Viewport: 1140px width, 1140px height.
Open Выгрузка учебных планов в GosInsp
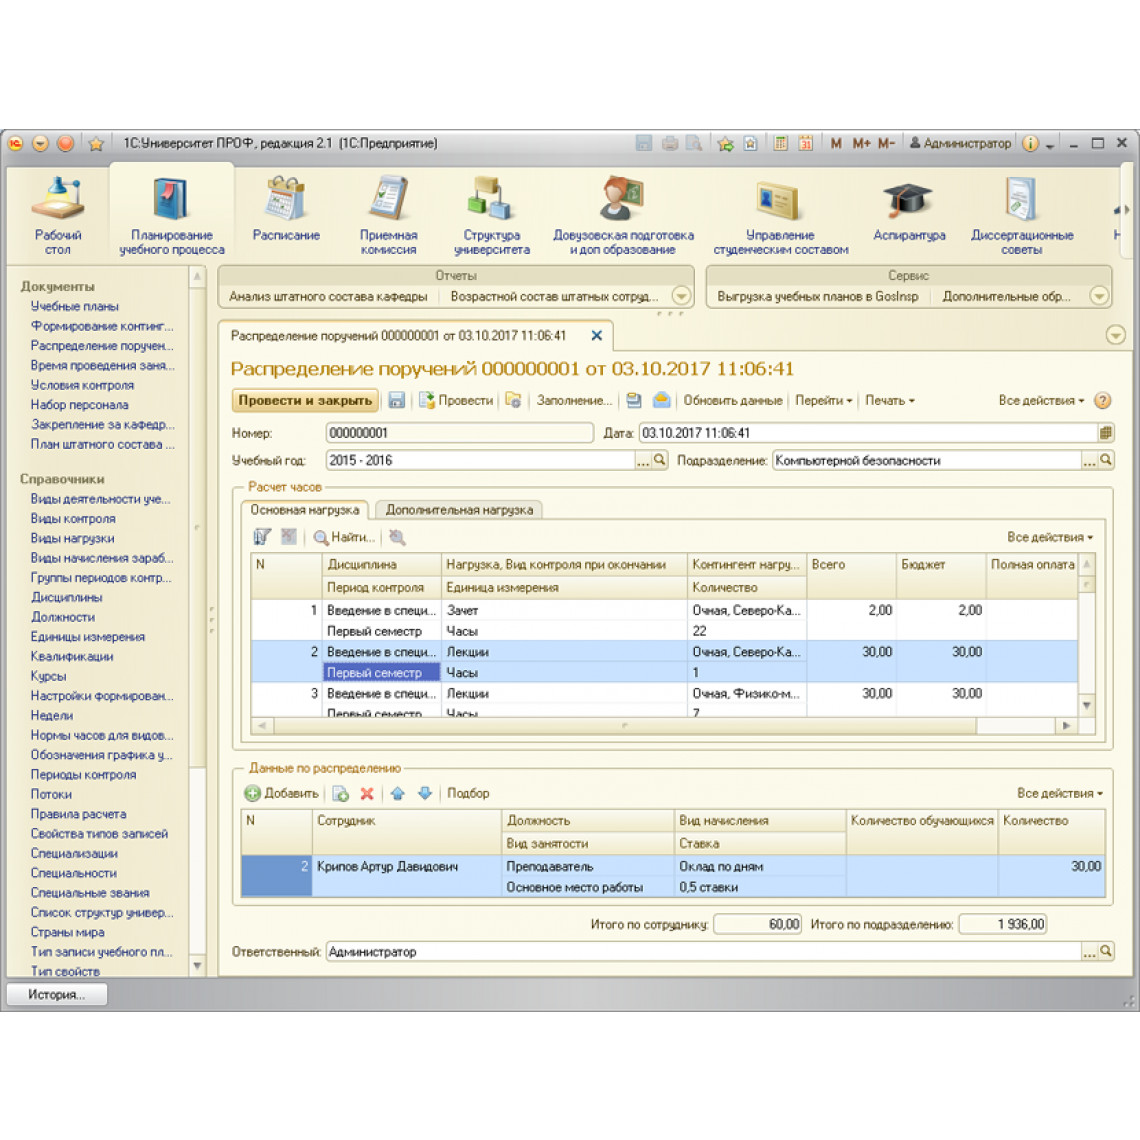point(817,296)
